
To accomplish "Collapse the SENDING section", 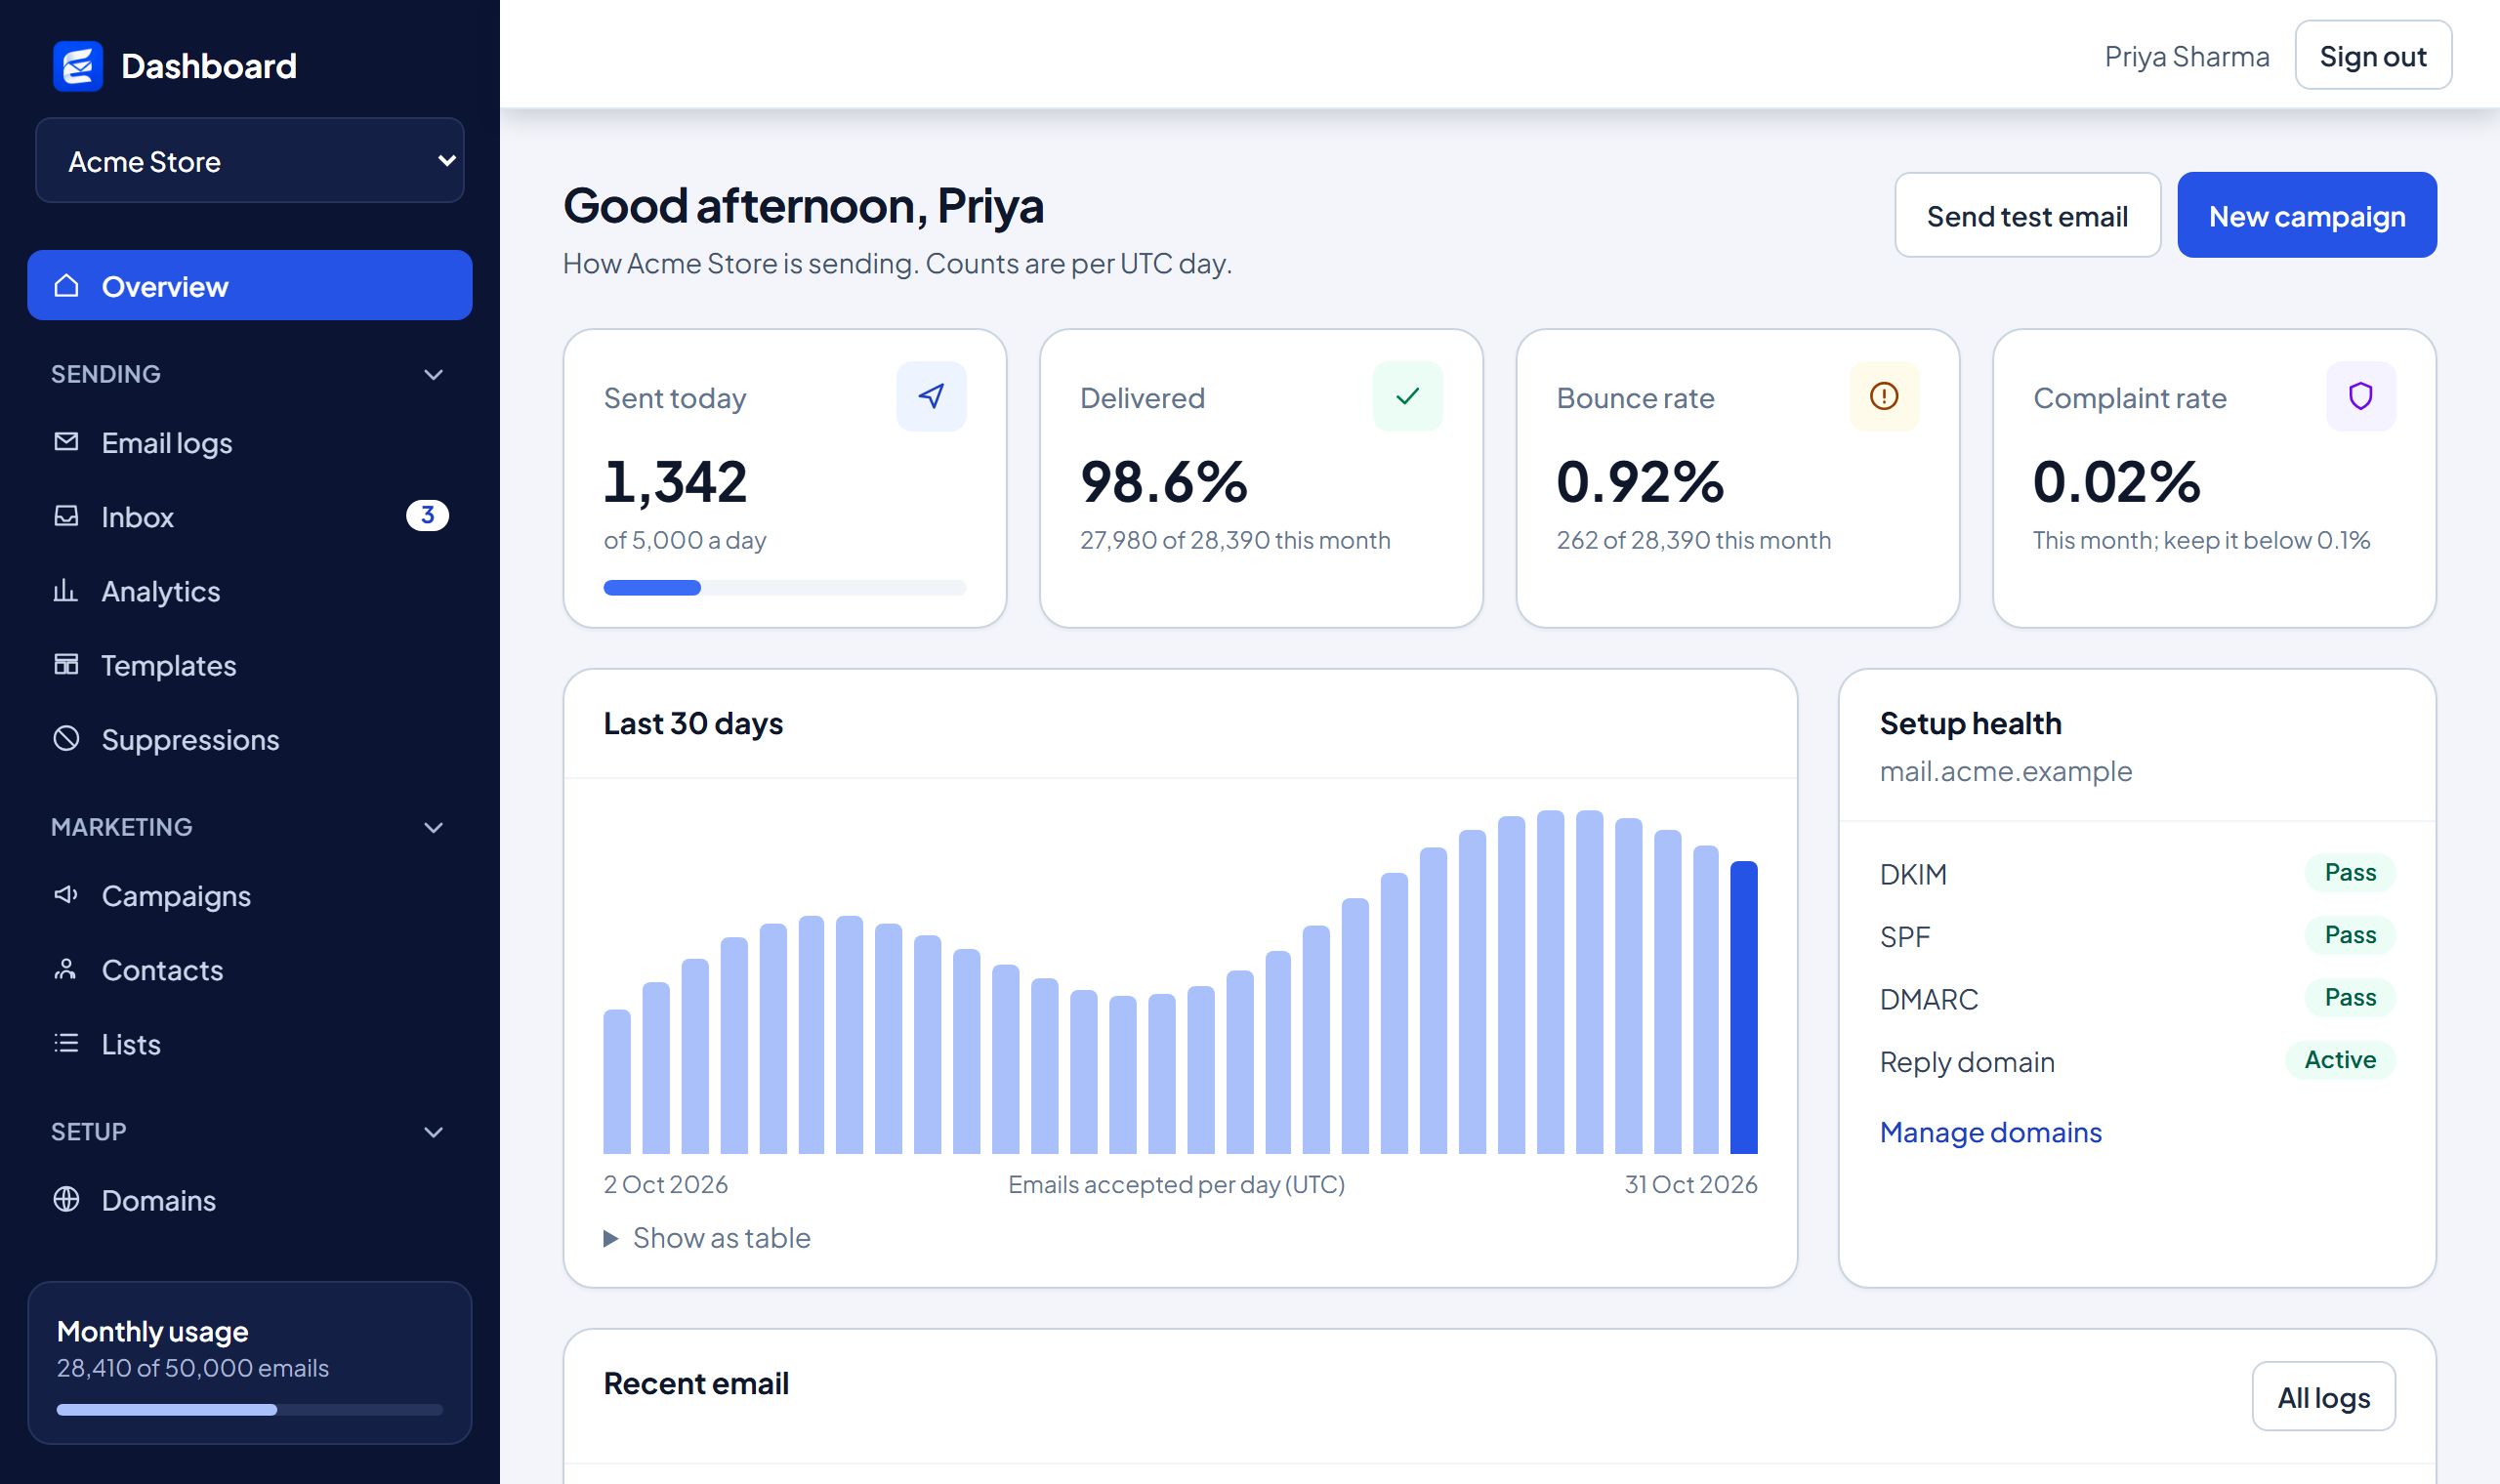I will 249,374.
